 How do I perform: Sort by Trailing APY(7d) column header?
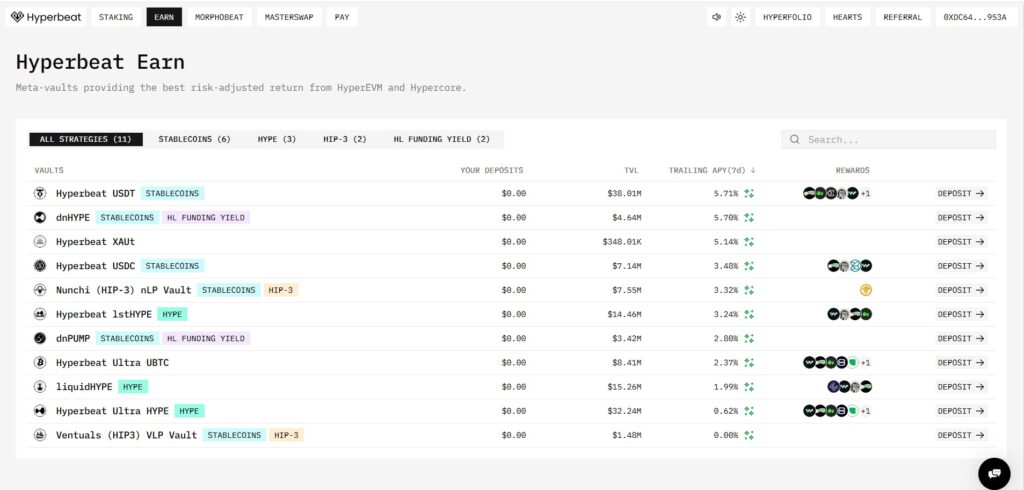(x=711, y=170)
